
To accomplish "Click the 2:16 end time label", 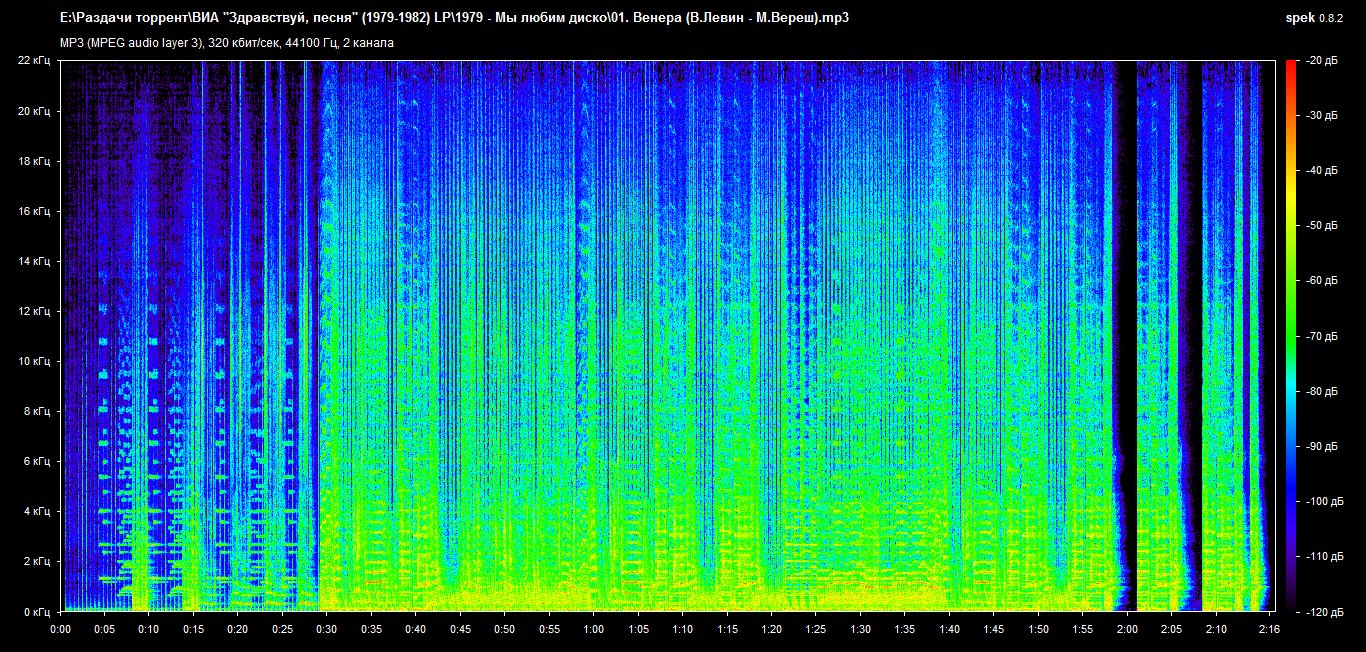I will pyautogui.click(x=1269, y=629).
